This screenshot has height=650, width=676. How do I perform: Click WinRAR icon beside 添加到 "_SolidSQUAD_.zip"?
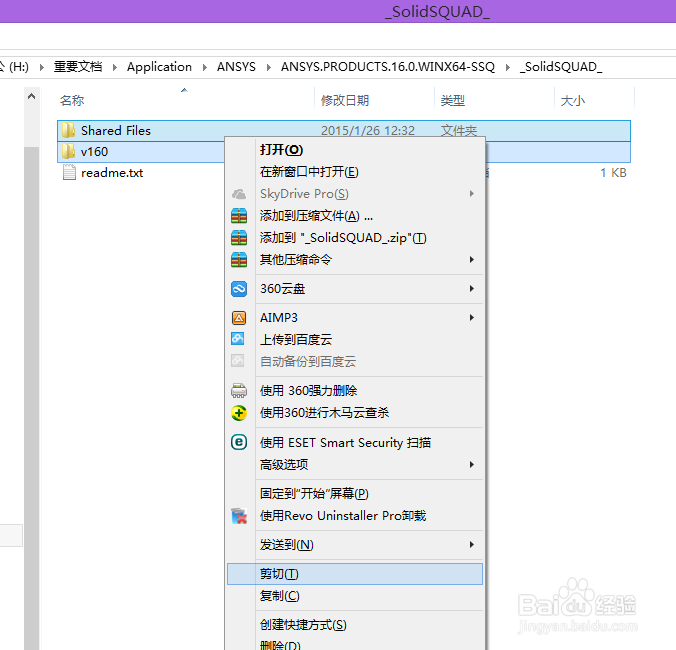[239, 238]
